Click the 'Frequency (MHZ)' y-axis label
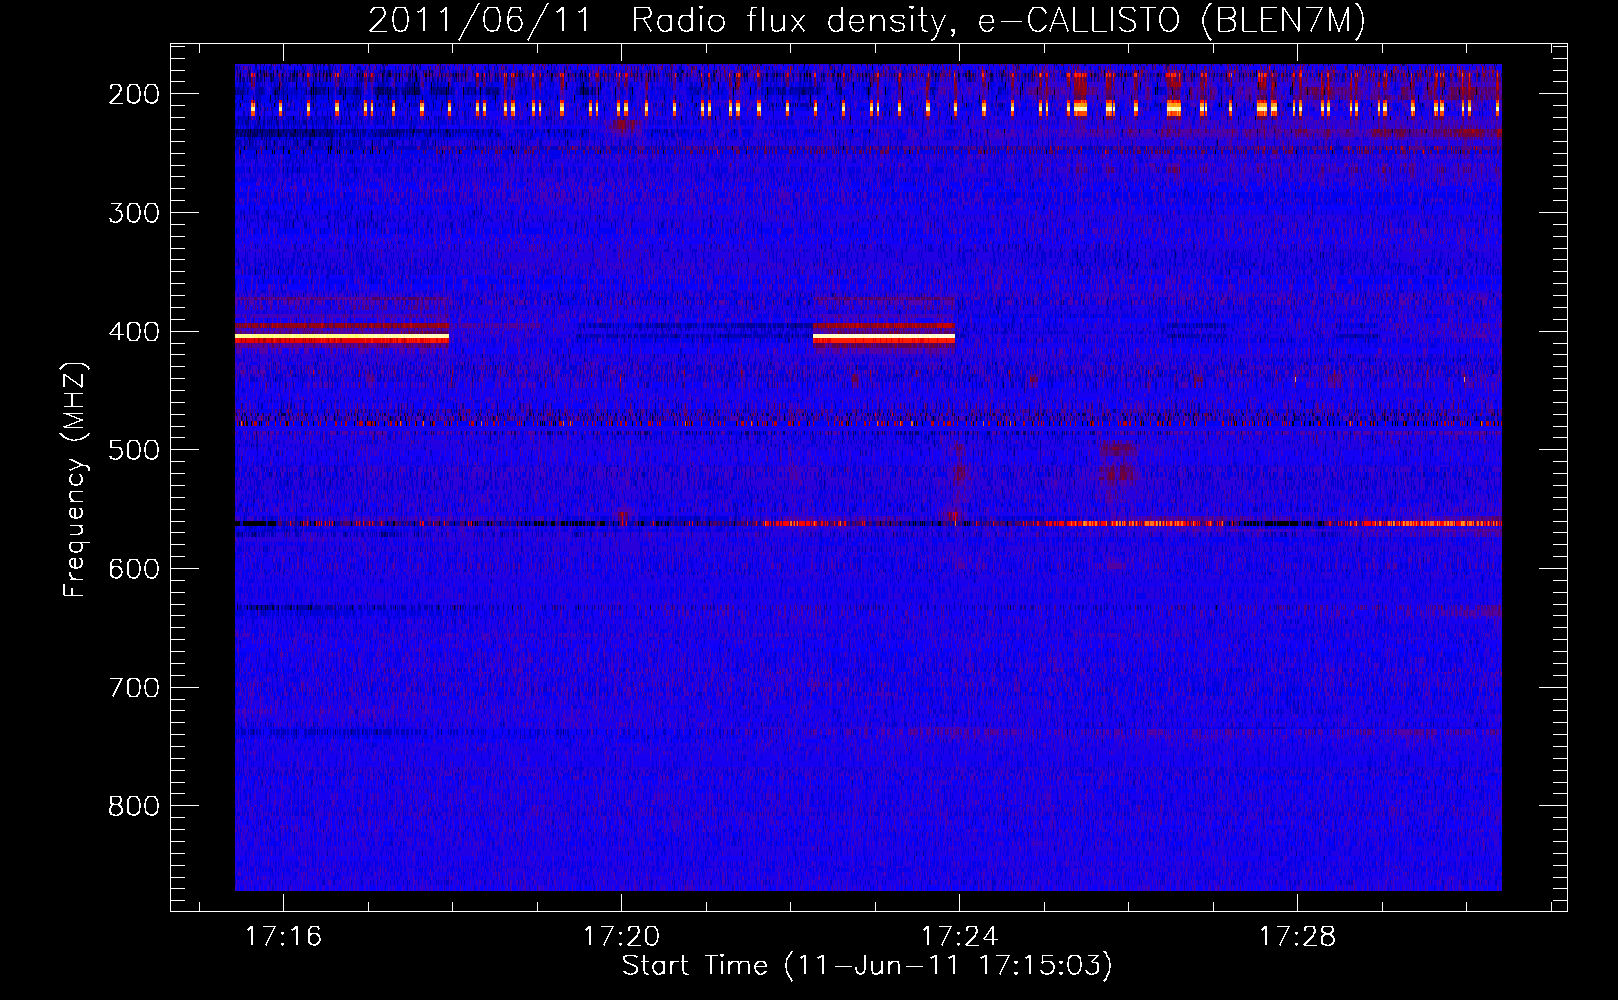Screen dimensions: 1618x1000 (76, 479)
